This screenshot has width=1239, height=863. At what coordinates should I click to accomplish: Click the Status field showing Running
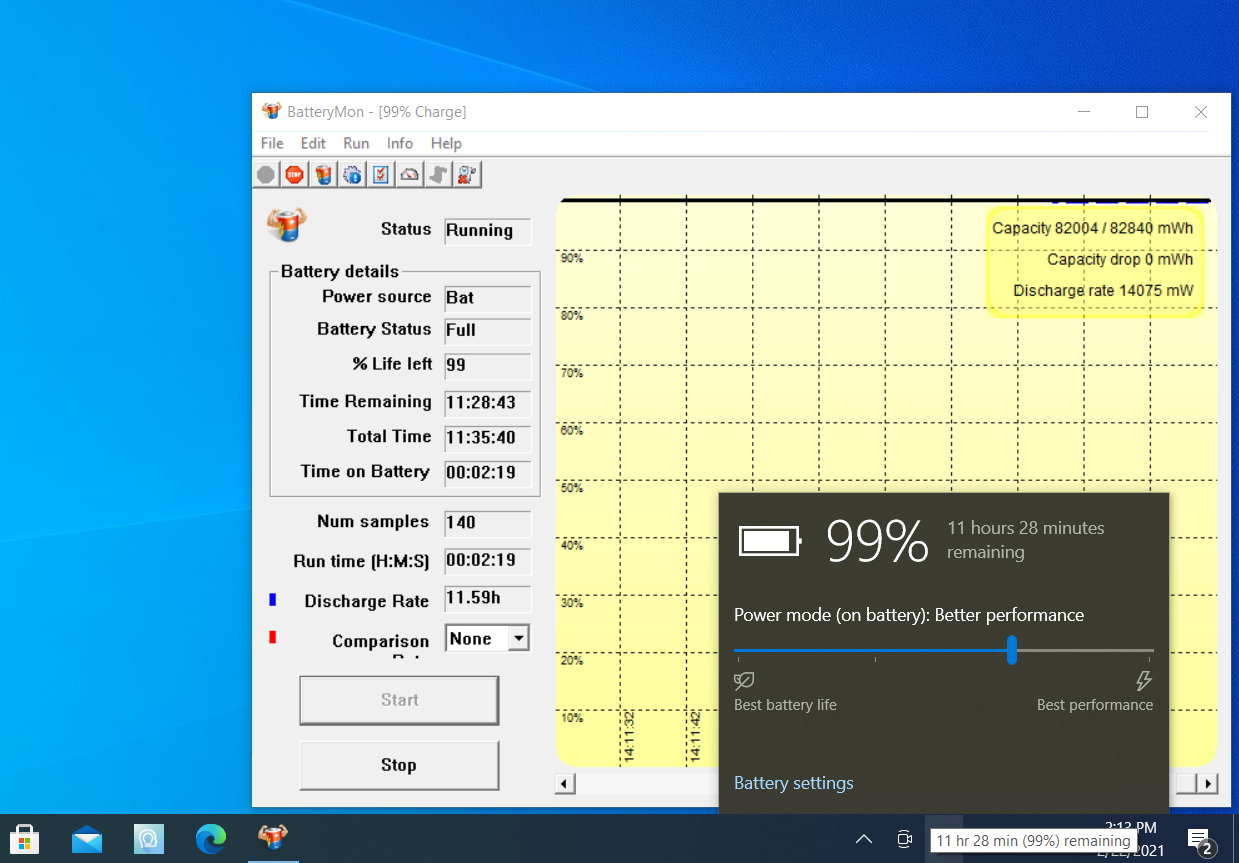[488, 231]
